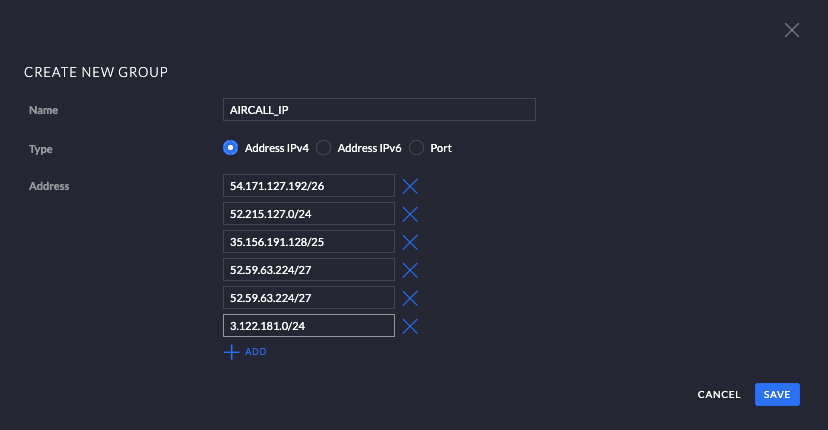
Task: Cancel creating the new group
Action: 719,394
